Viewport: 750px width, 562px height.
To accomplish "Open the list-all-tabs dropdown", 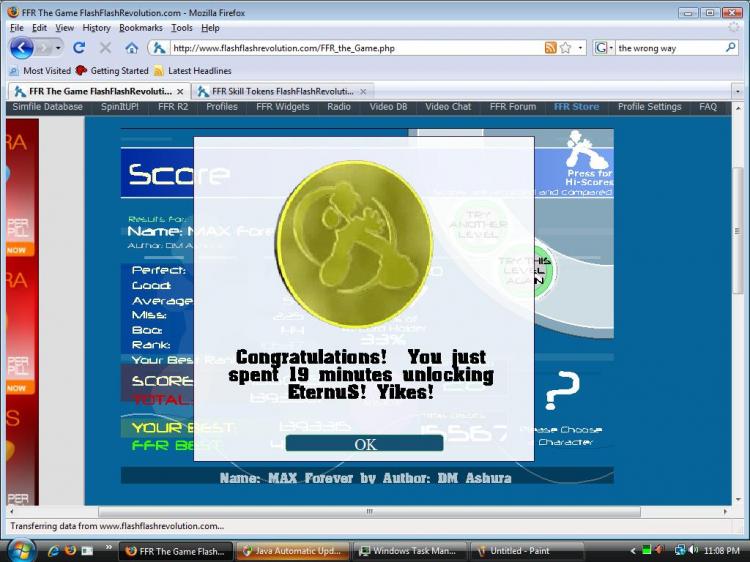I will point(737,91).
